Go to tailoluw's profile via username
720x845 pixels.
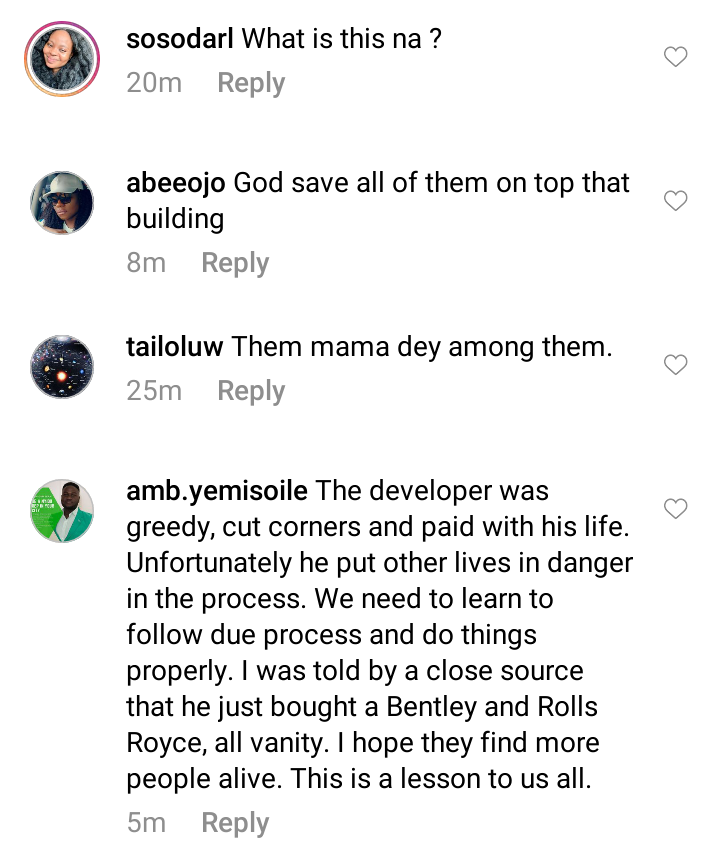point(176,347)
